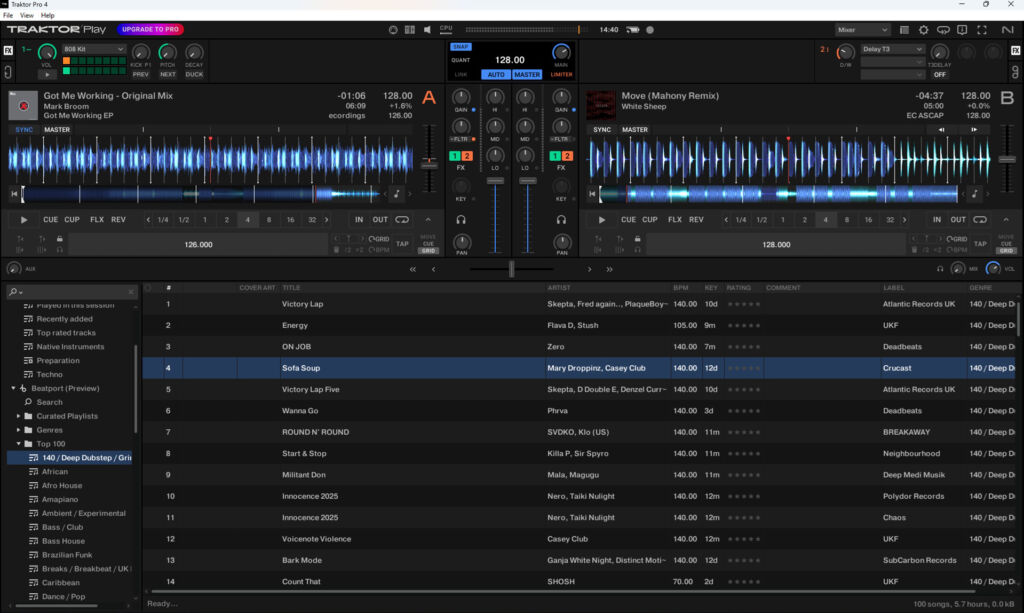1024x613 pixels.
Task: Enable headphone cue on Deck B channel
Action: [561, 219]
